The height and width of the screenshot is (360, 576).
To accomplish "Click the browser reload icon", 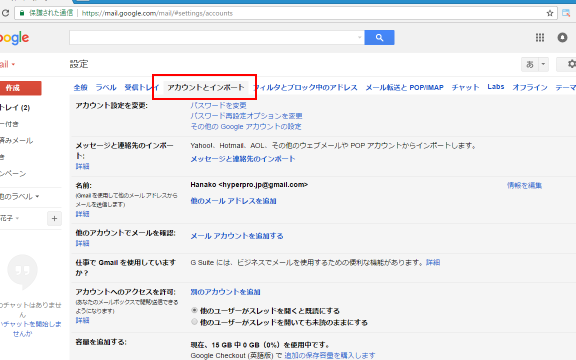I will 5,13.
